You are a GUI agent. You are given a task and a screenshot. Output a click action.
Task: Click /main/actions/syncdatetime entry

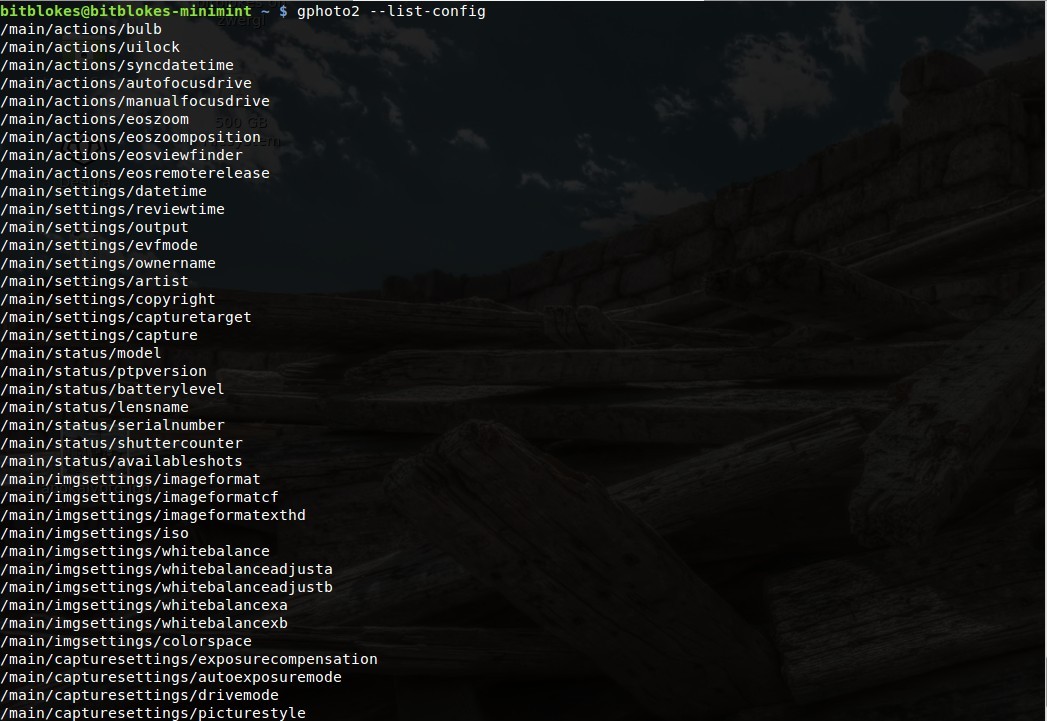[117, 65]
